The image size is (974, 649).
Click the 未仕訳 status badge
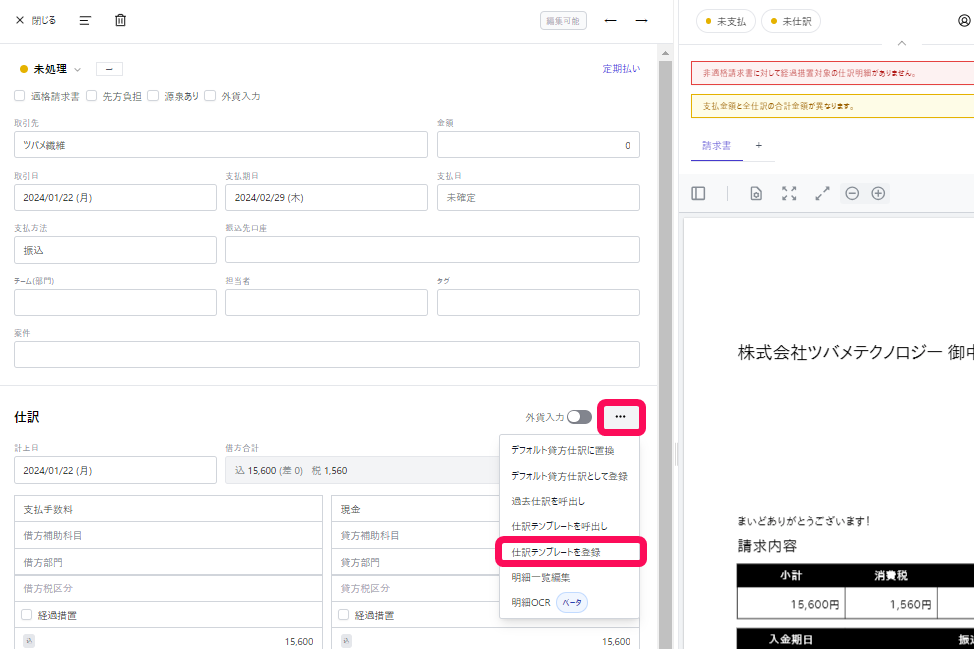point(791,21)
